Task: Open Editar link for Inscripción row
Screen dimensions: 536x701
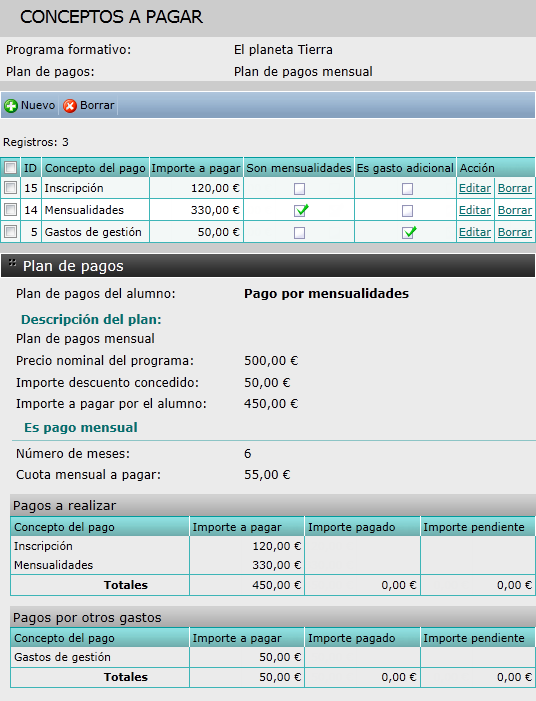Action: click(475, 188)
